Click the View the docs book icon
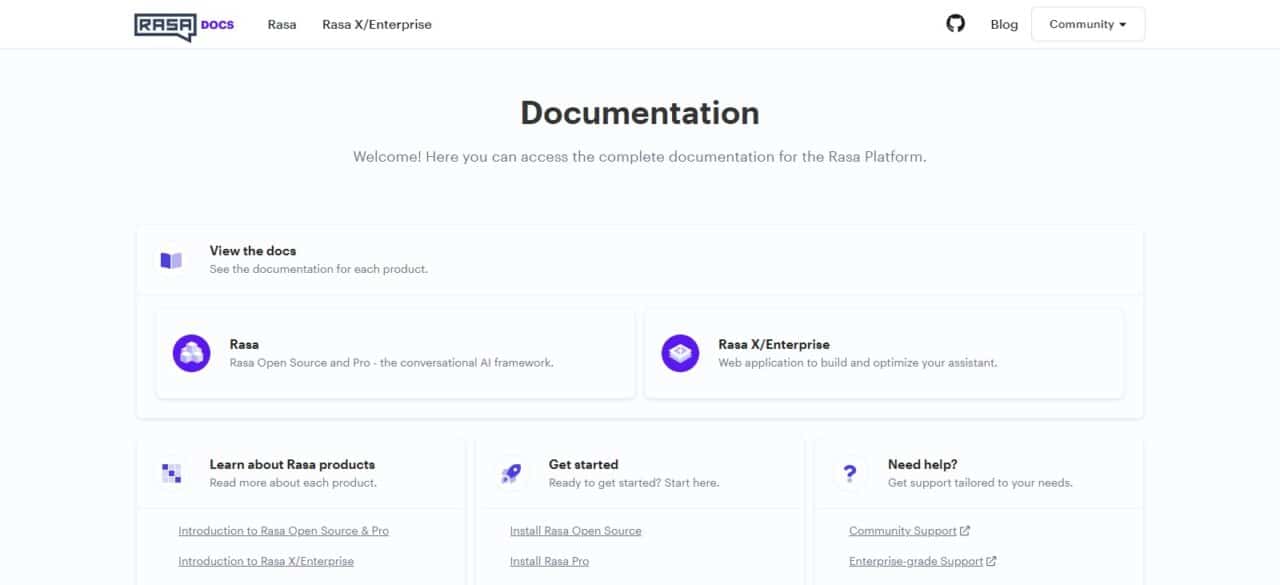 171,260
